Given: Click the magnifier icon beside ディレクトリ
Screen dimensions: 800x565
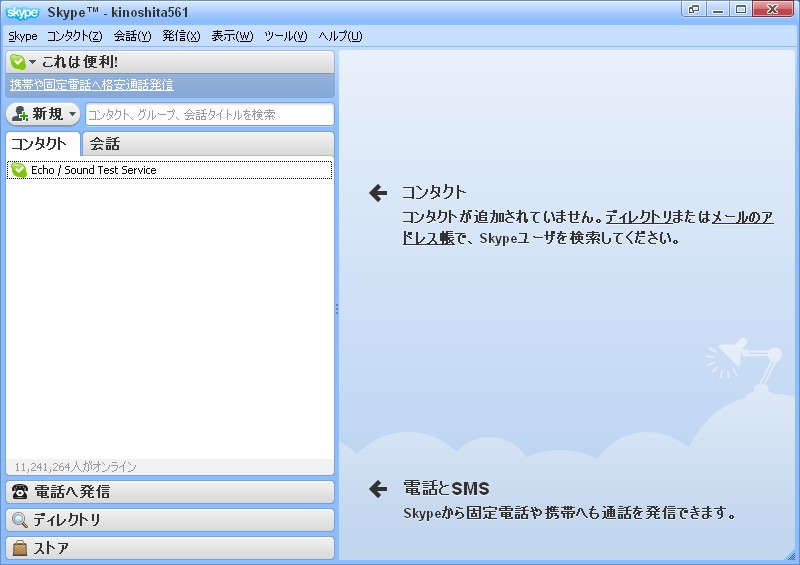Looking at the screenshot, I should tap(19, 520).
